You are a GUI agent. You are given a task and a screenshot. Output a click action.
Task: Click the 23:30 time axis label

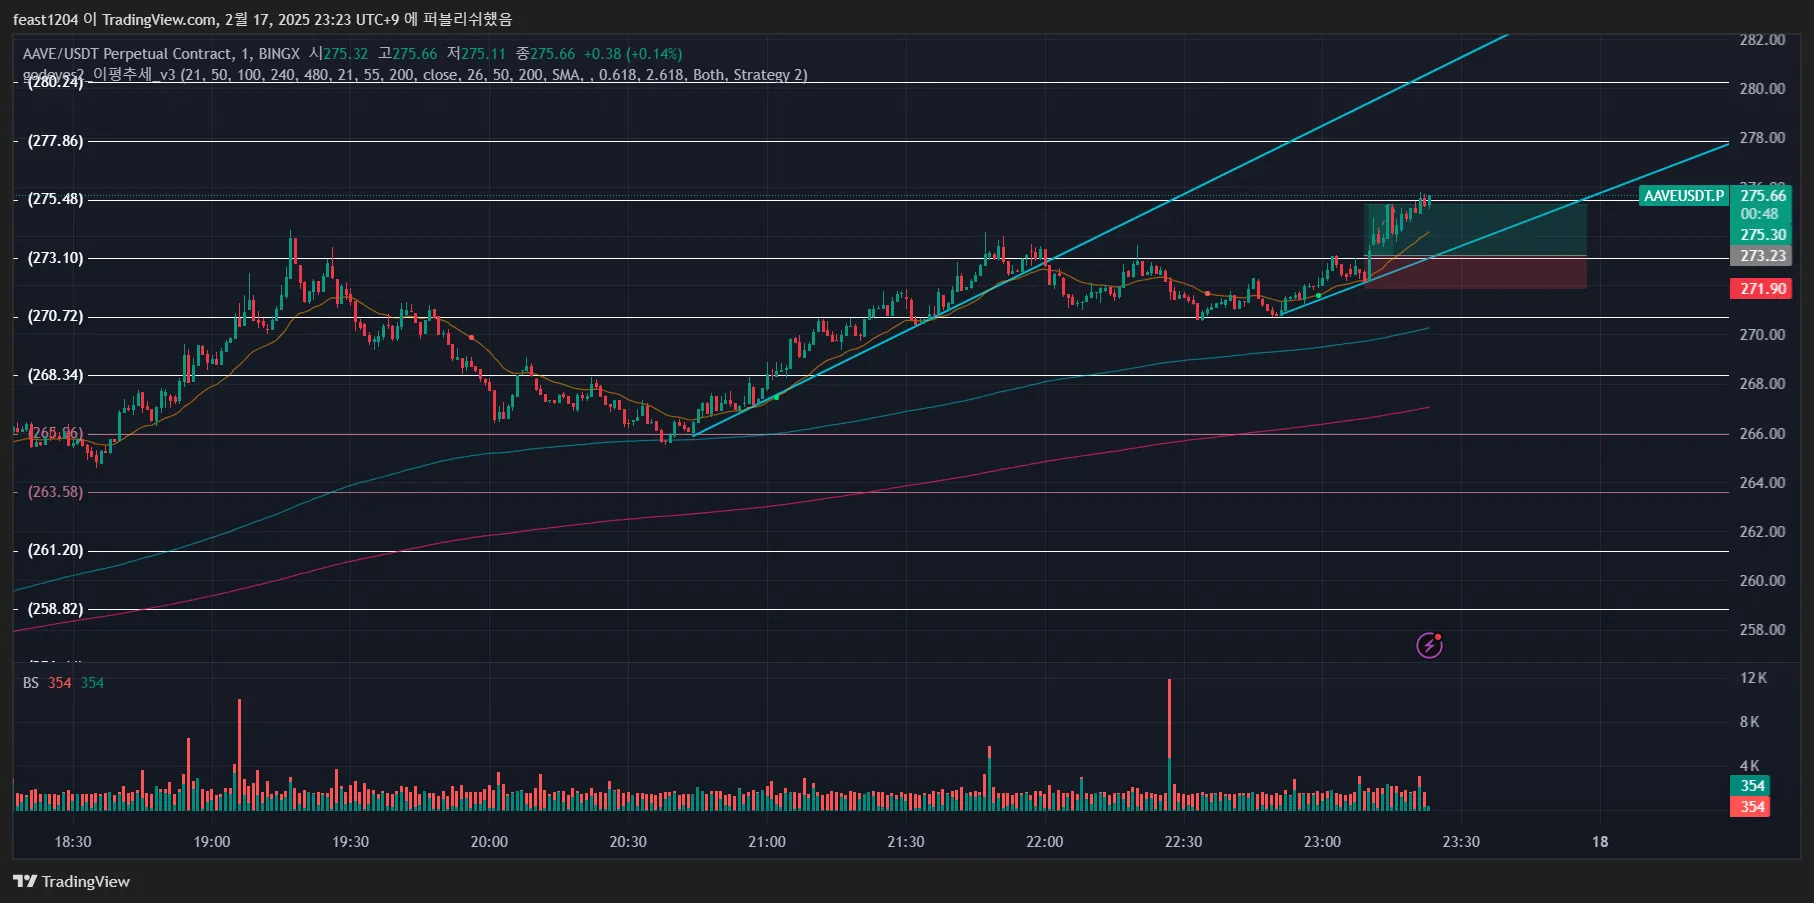coord(1461,842)
